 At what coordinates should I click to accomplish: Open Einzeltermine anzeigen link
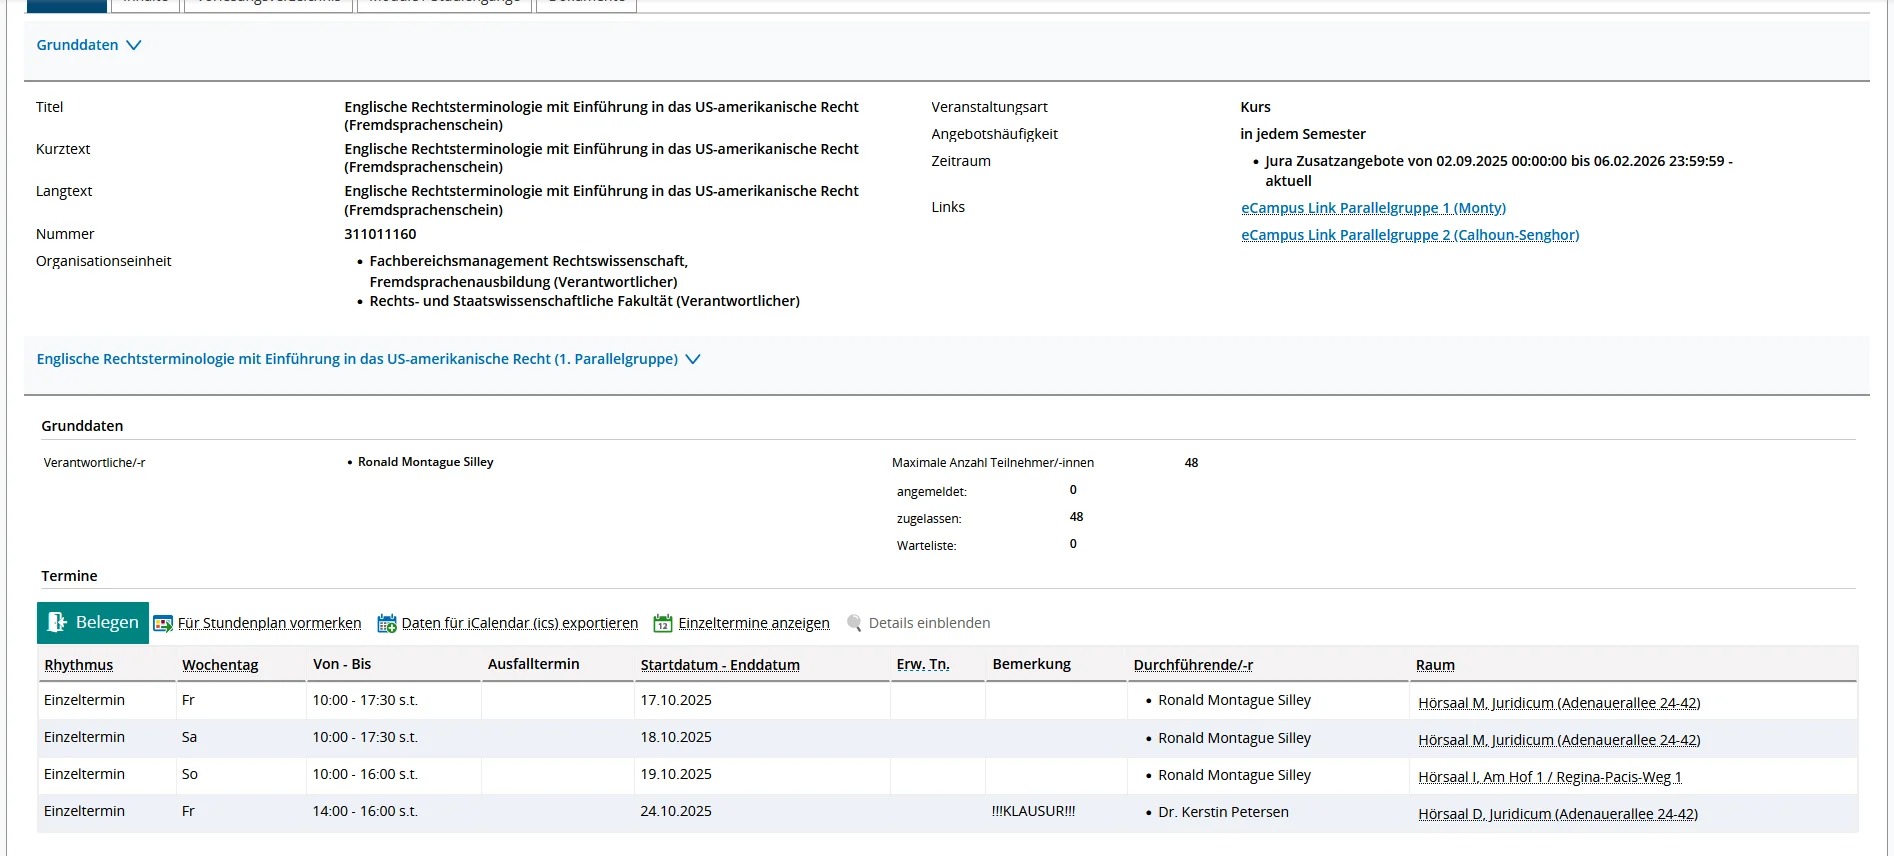[x=754, y=623]
